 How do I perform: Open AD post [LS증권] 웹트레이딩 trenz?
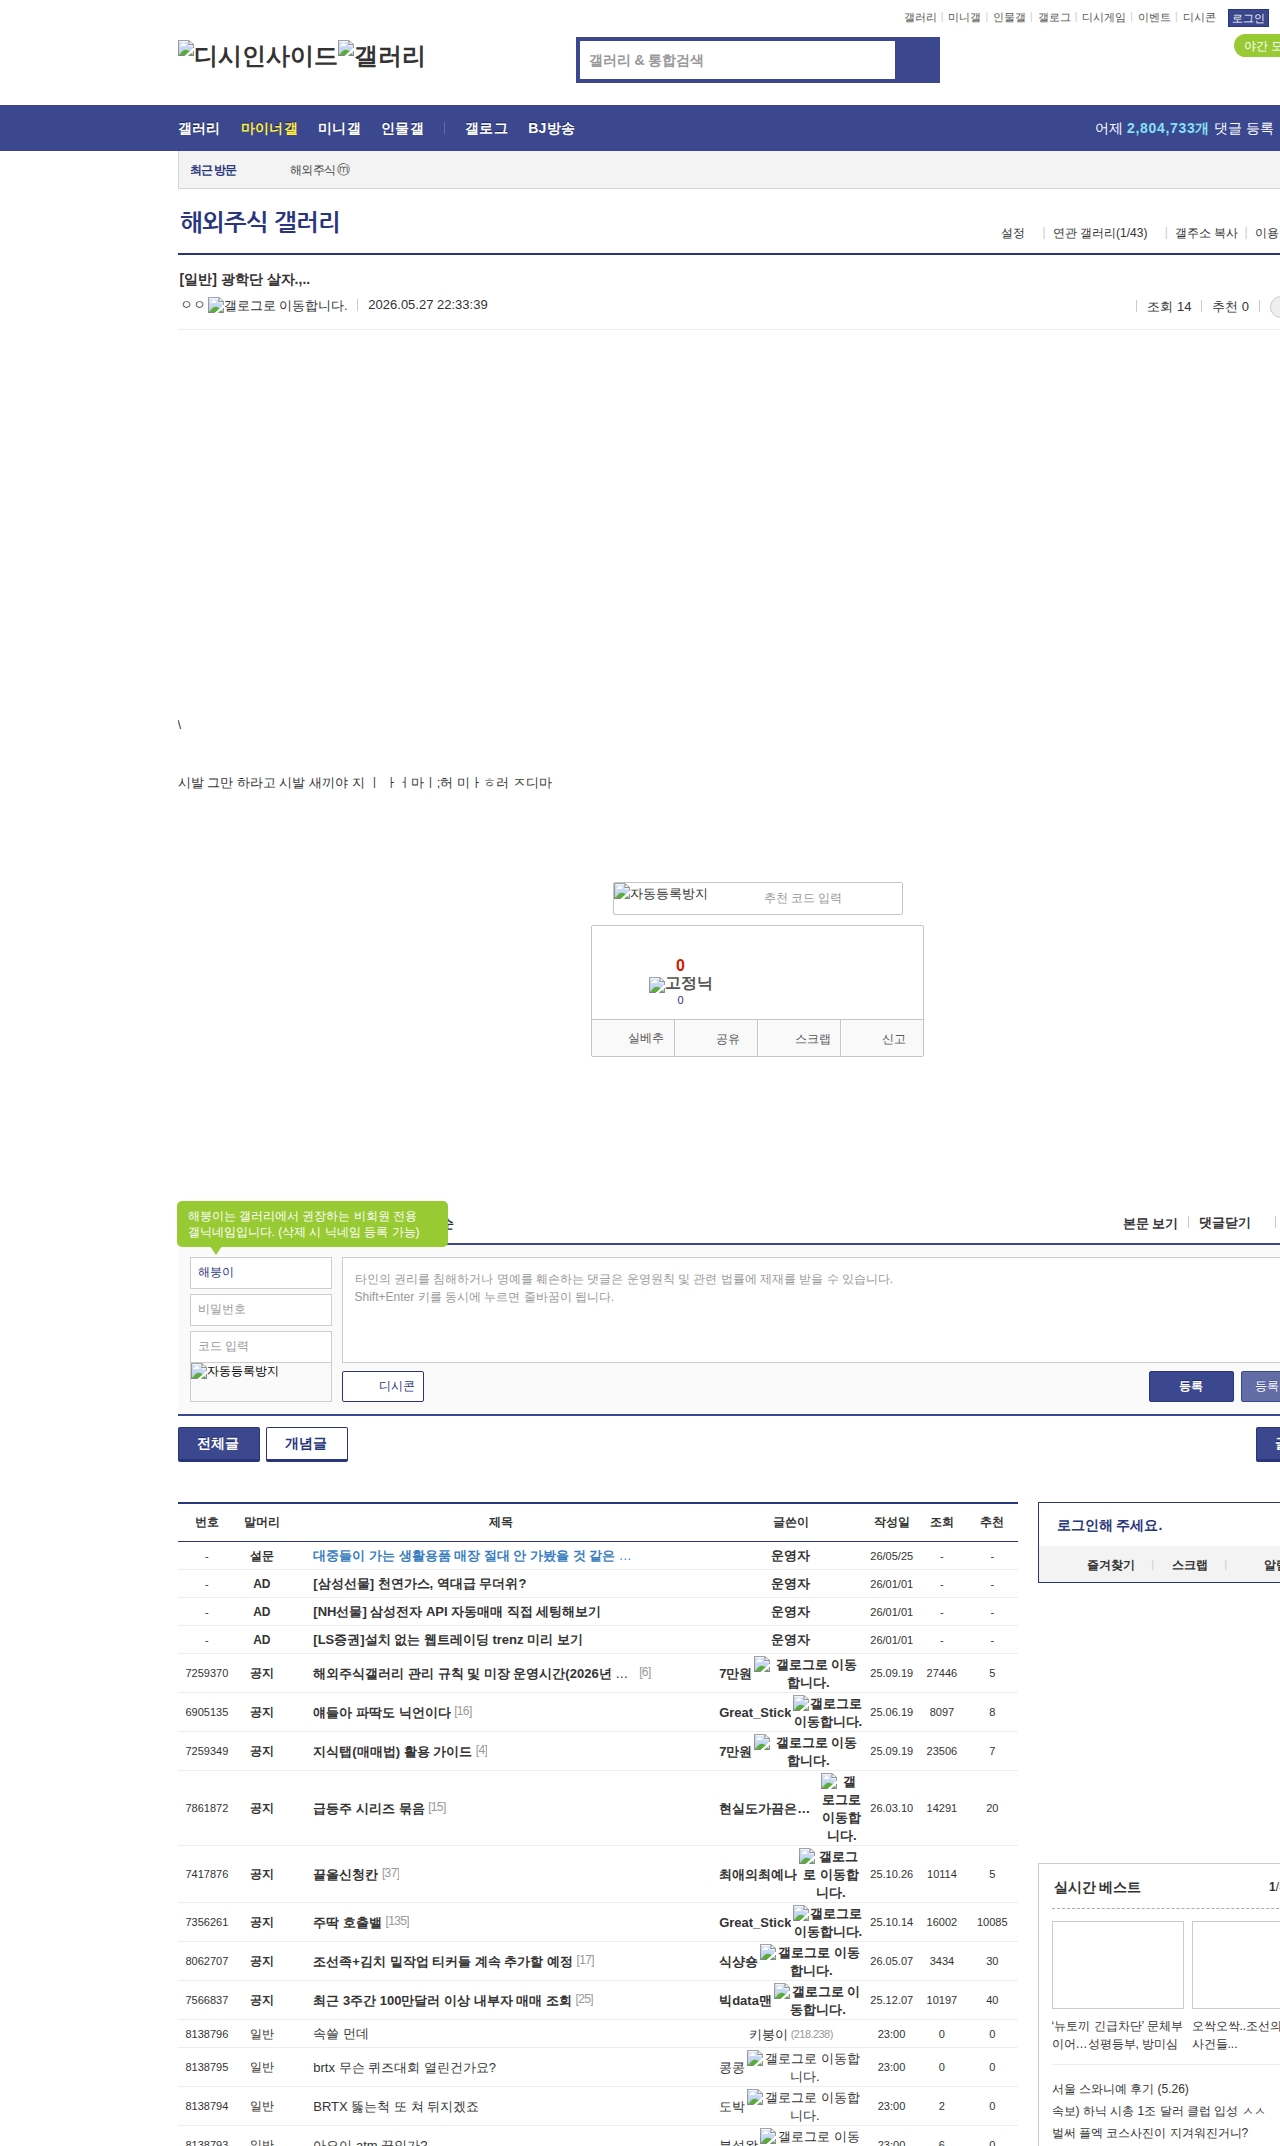pyautogui.click(x=448, y=1640)
